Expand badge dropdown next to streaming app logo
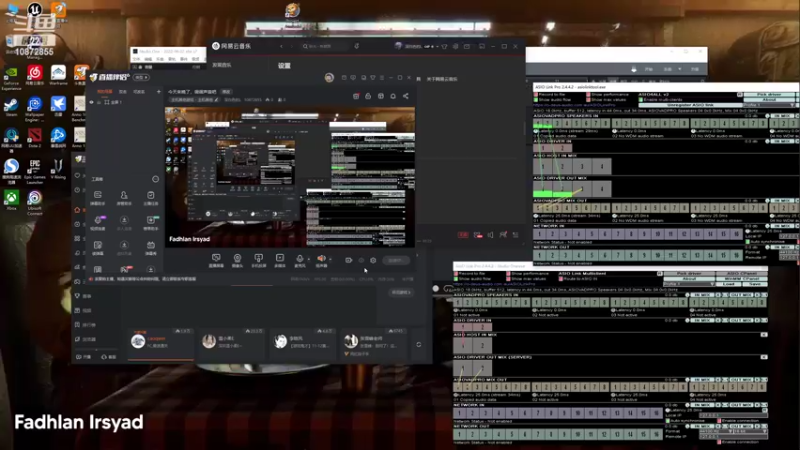The image size is (800, 450). [x=141, y=78]
